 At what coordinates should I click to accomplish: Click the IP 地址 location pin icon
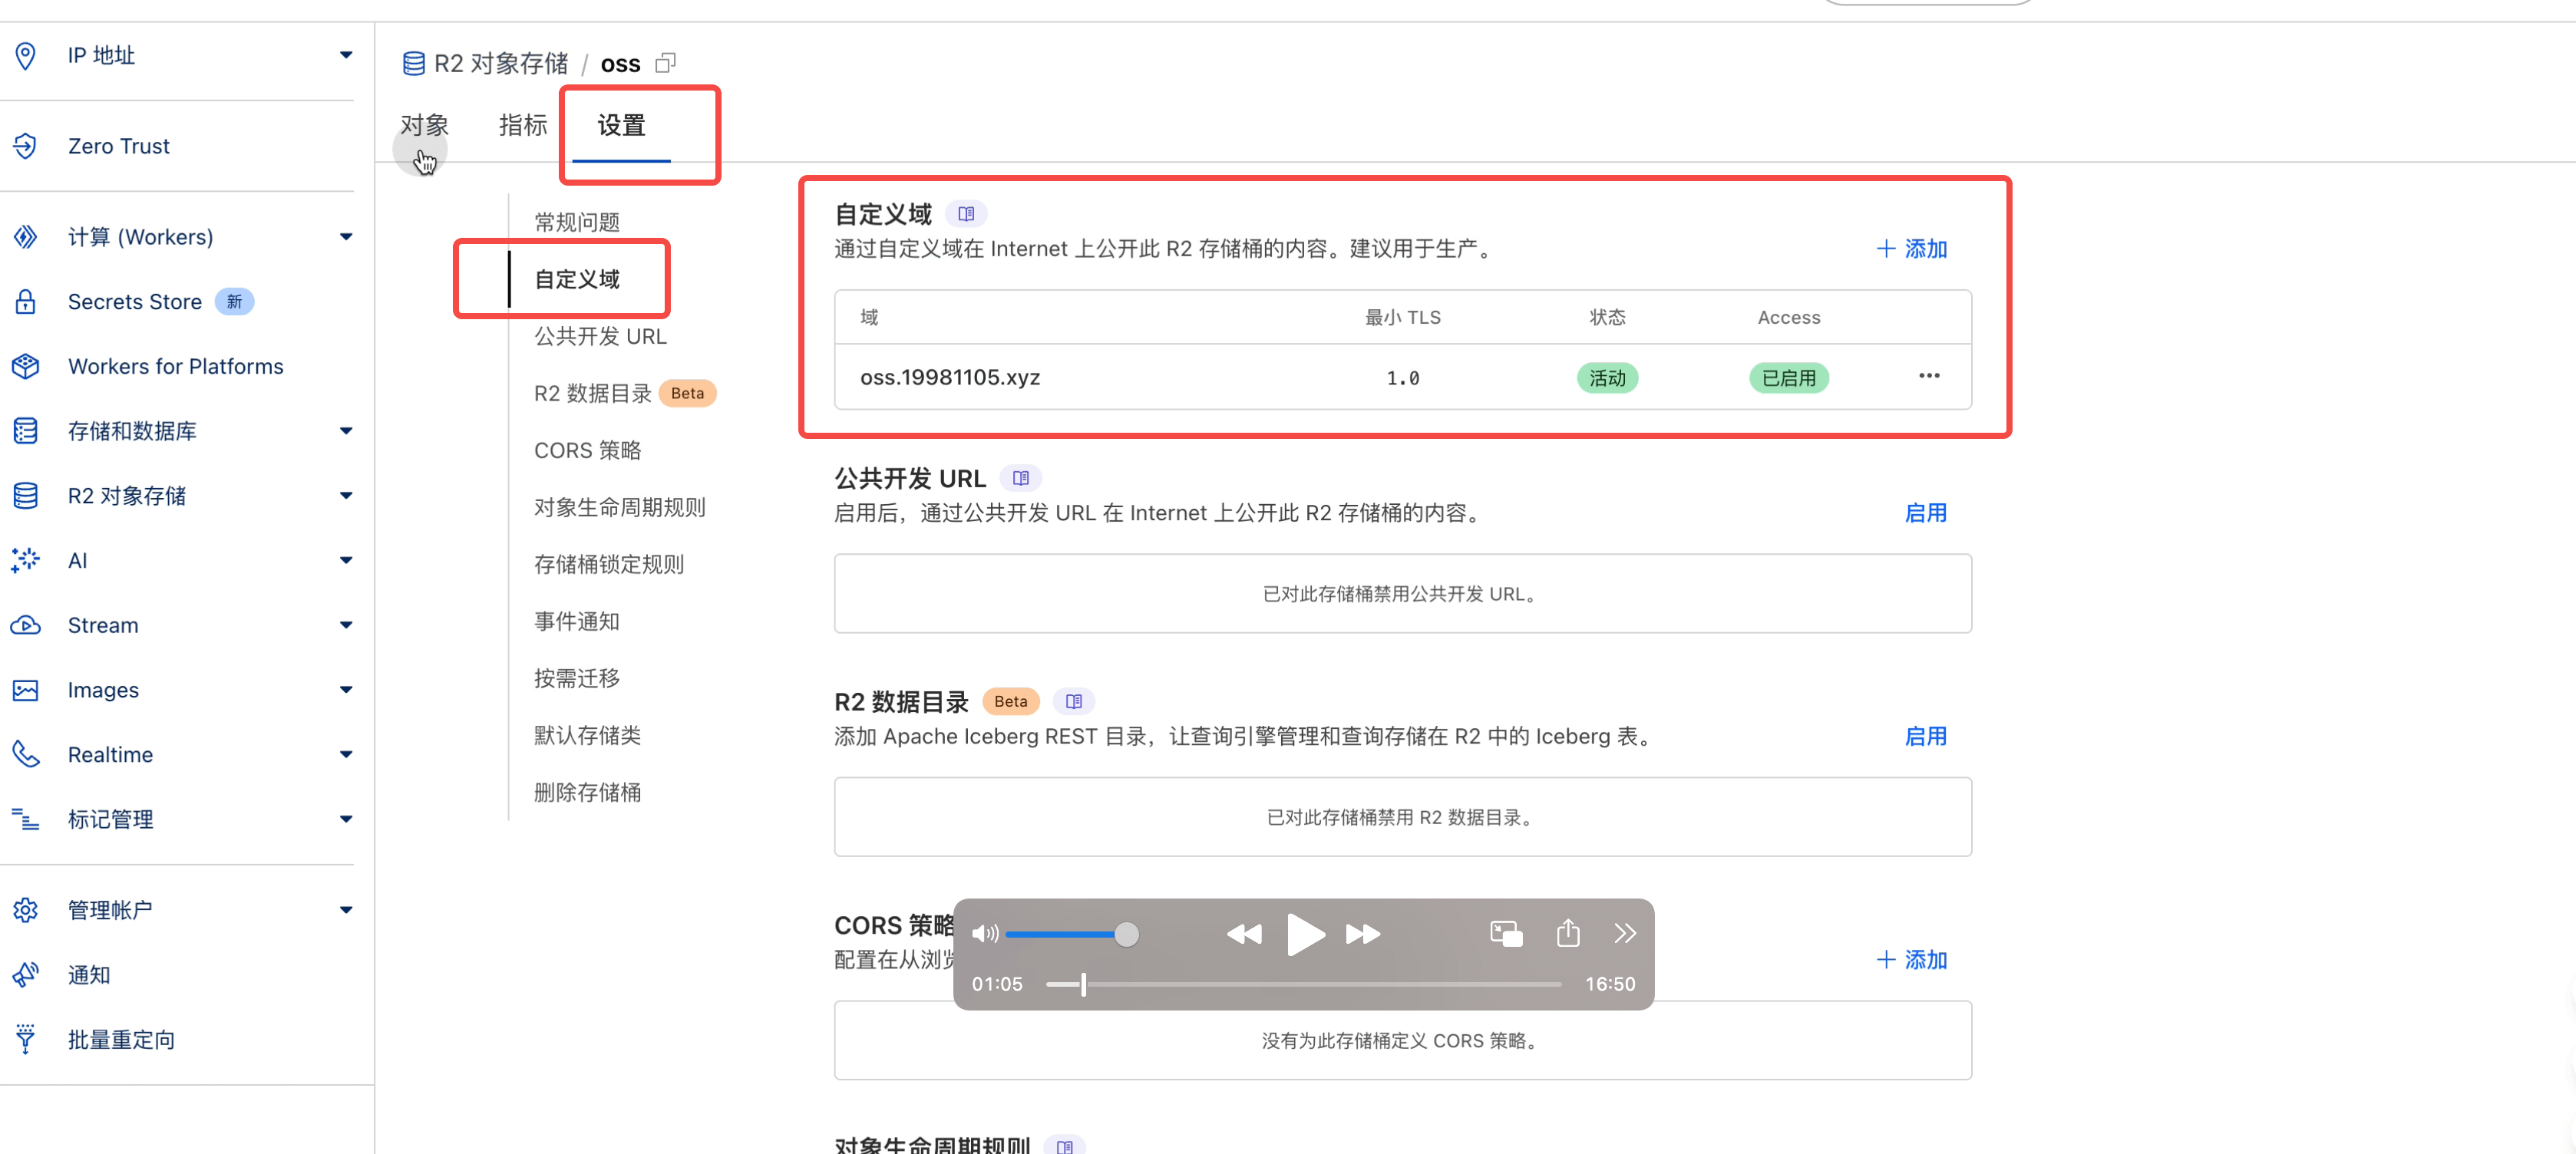[x=26, y=55]
